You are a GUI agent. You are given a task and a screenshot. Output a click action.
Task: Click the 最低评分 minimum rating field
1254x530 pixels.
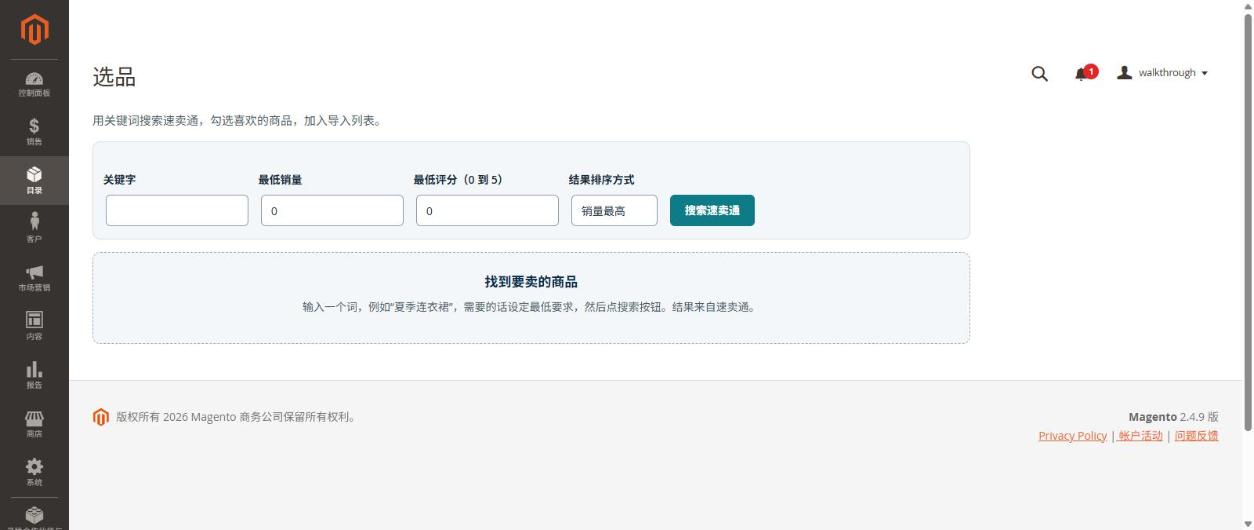(487, 211)
